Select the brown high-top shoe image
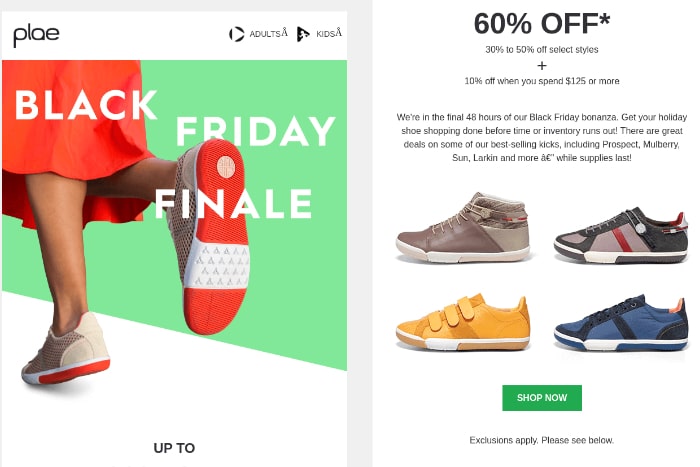The height and width of the screenshot is (467, 700). (463, 228)
